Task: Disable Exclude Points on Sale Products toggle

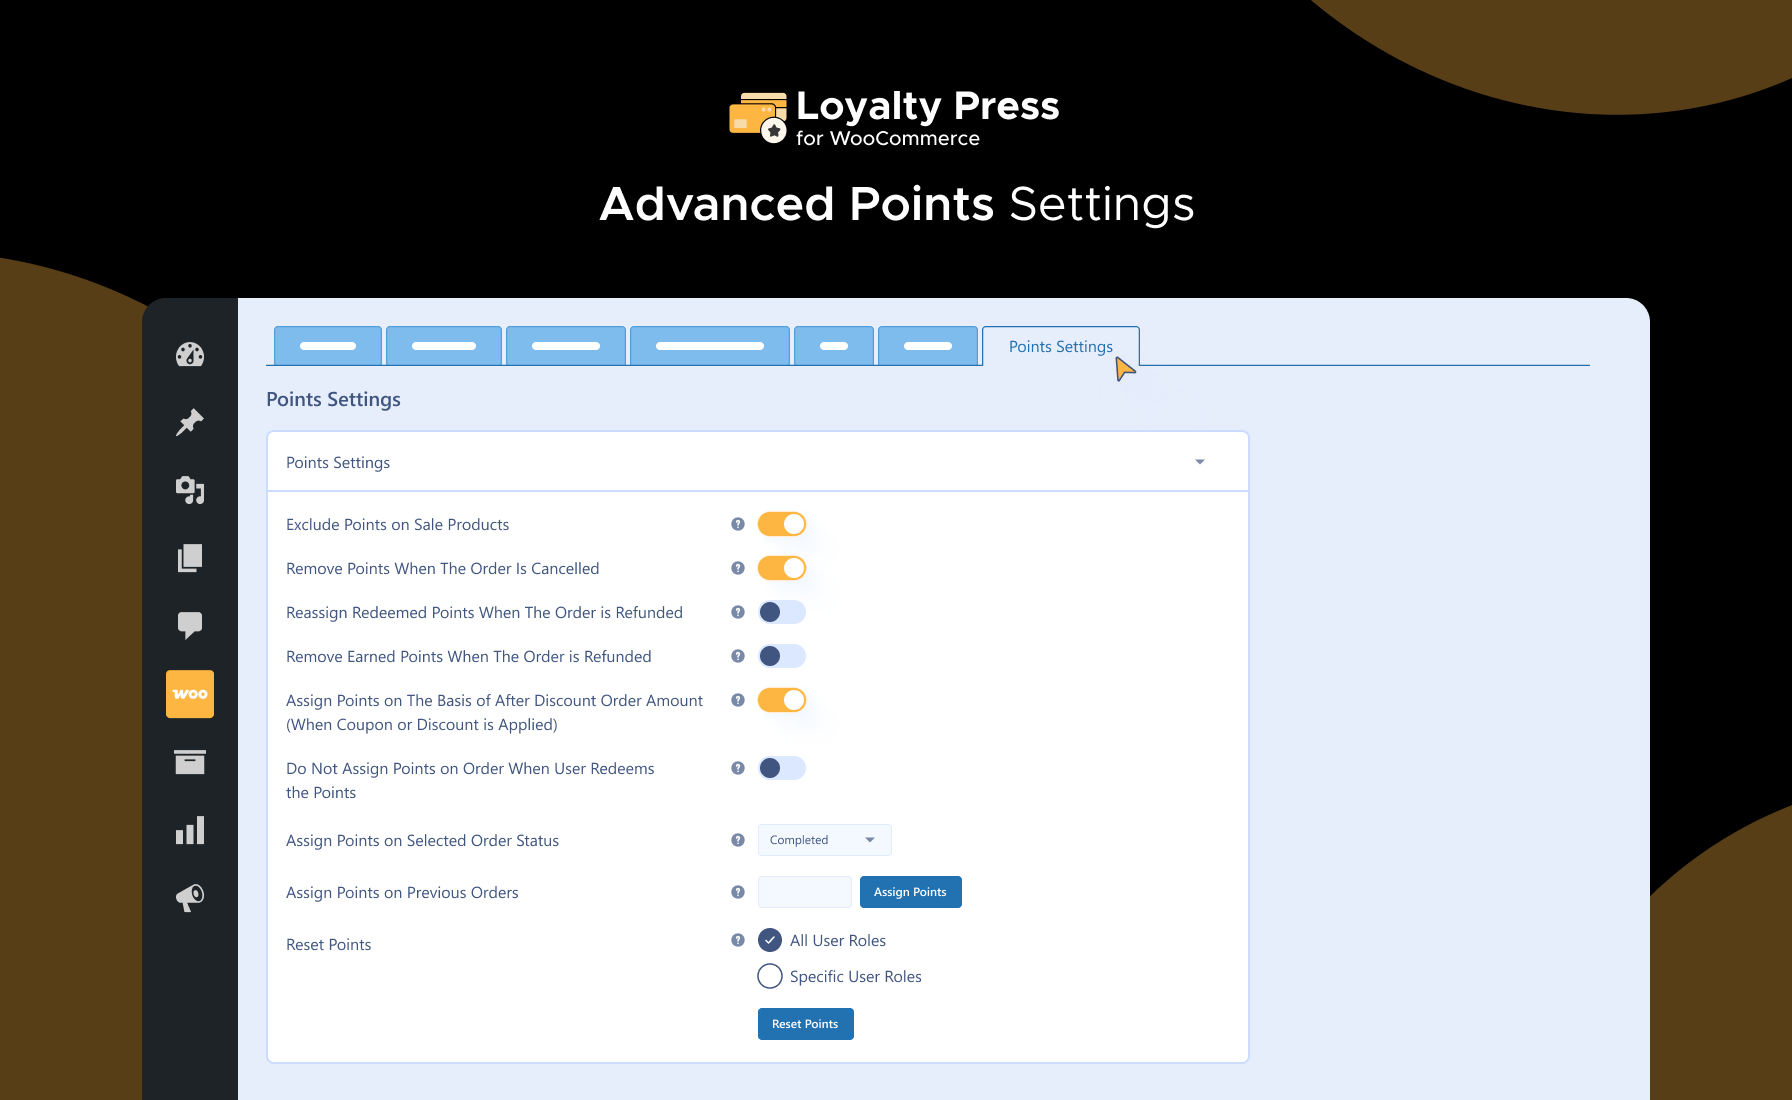Action: tap(782, 524)
